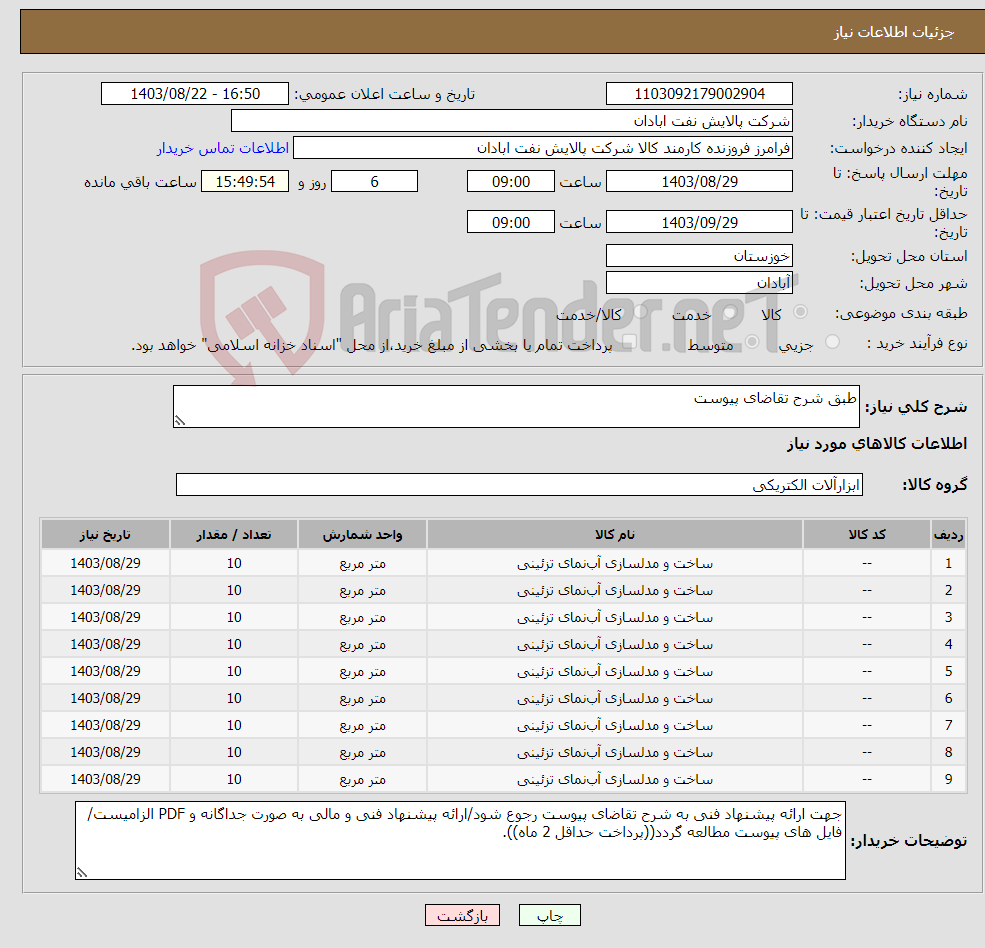Click the buyer notes text area

[x=460, y=840]
